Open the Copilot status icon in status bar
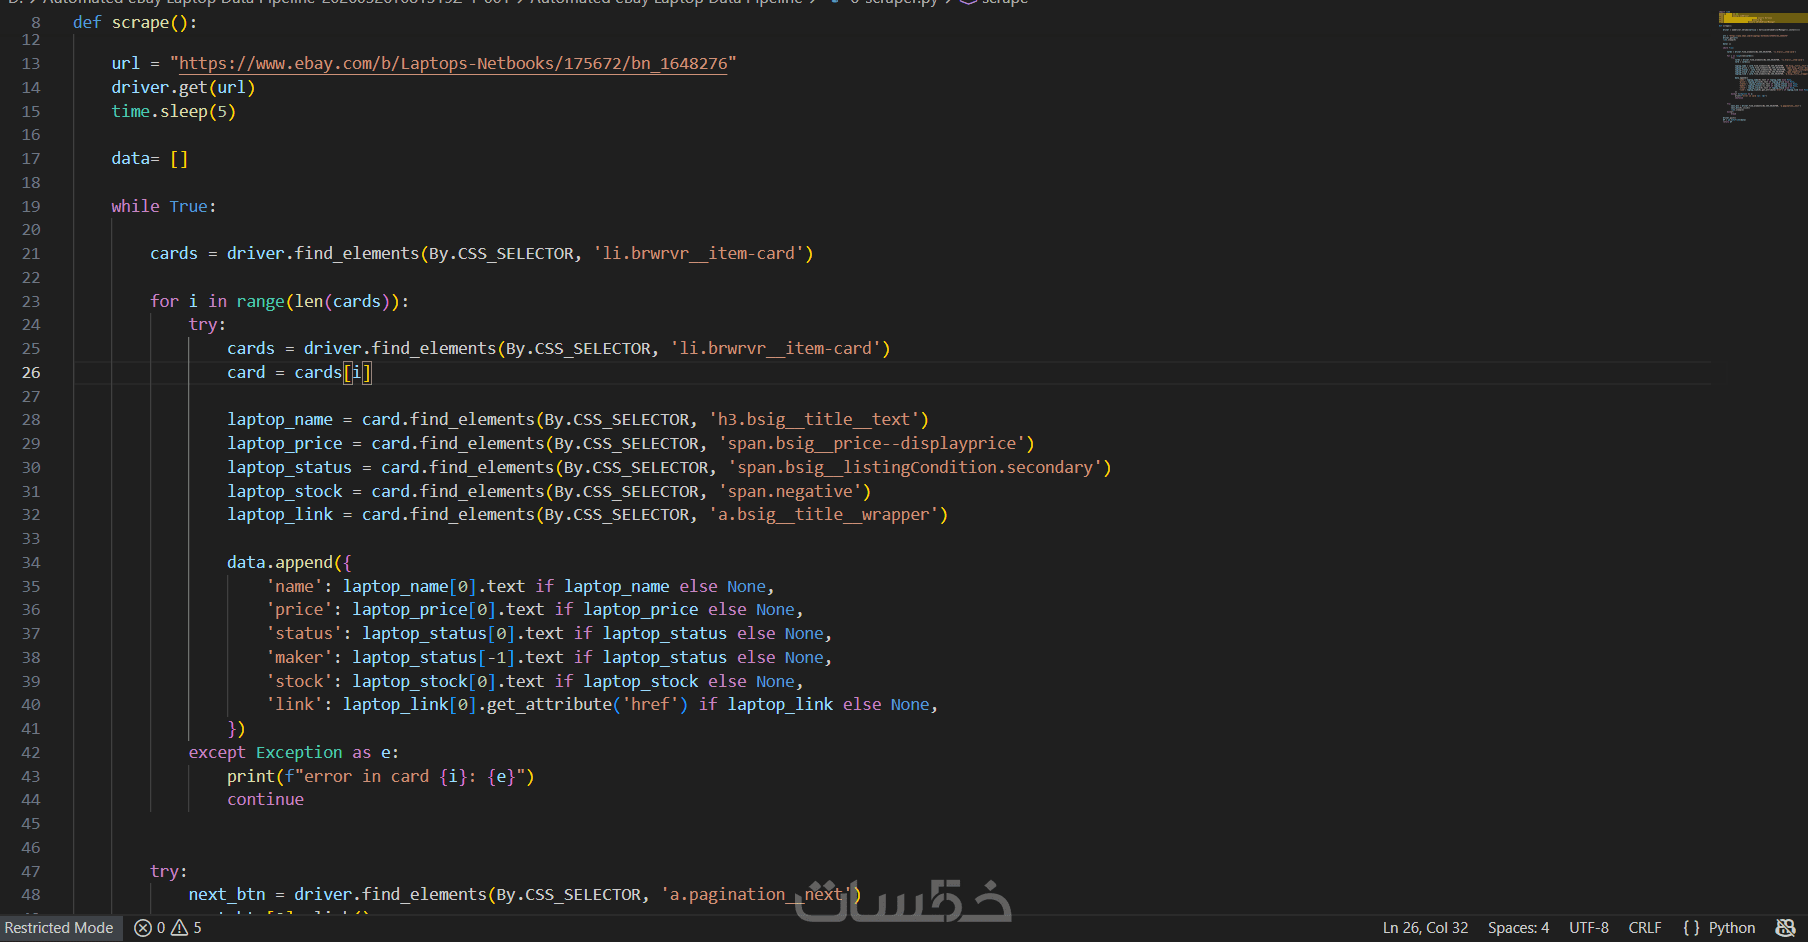 [x=1785, y=928]
